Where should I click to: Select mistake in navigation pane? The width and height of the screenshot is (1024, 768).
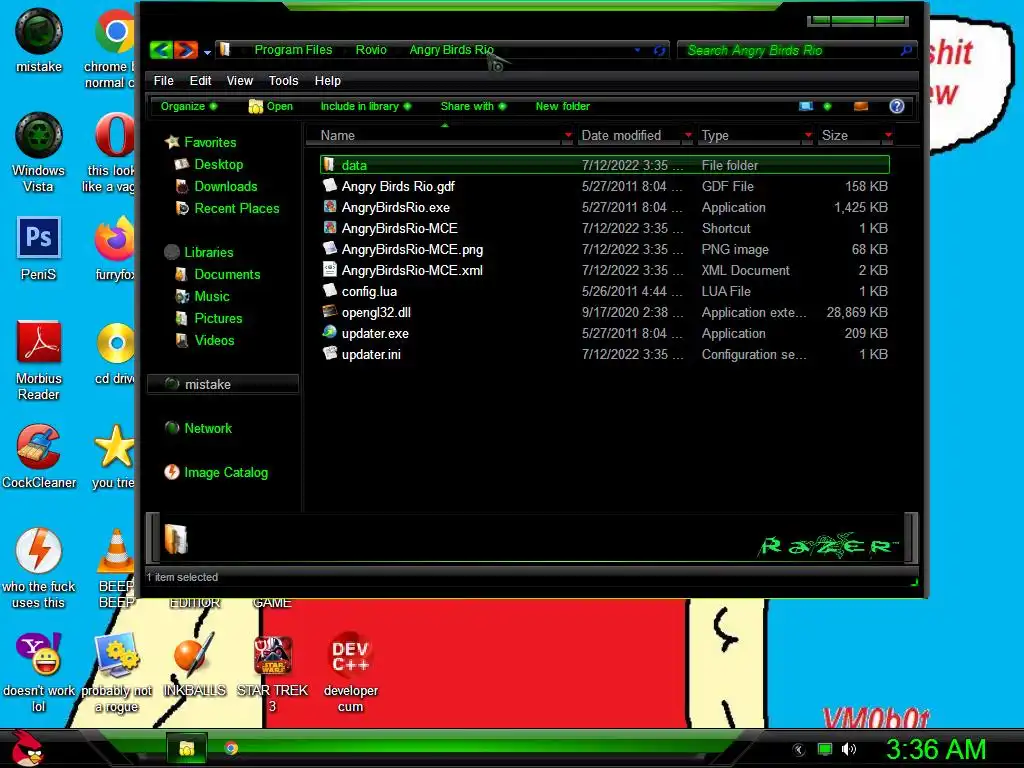click(223, 384)
